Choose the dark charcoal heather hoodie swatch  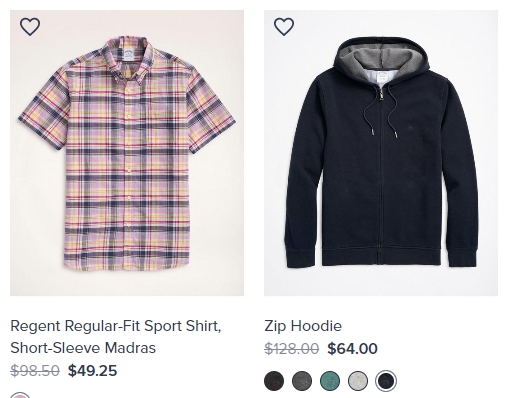point(302,381)
